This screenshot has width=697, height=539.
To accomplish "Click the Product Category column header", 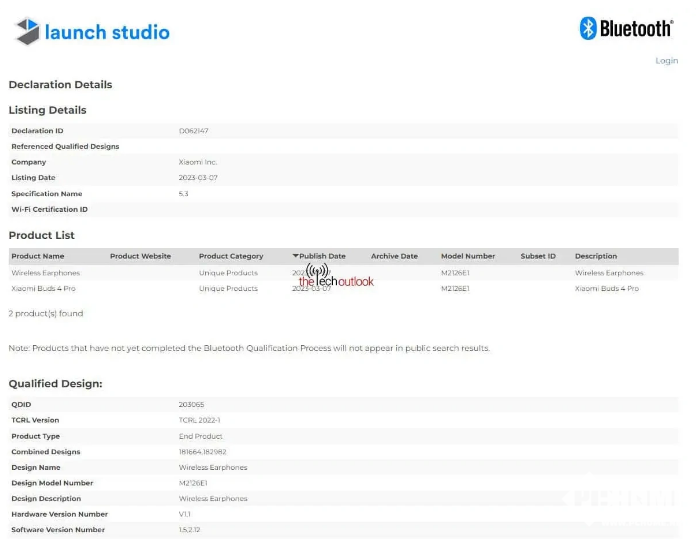I will [231, 256].
